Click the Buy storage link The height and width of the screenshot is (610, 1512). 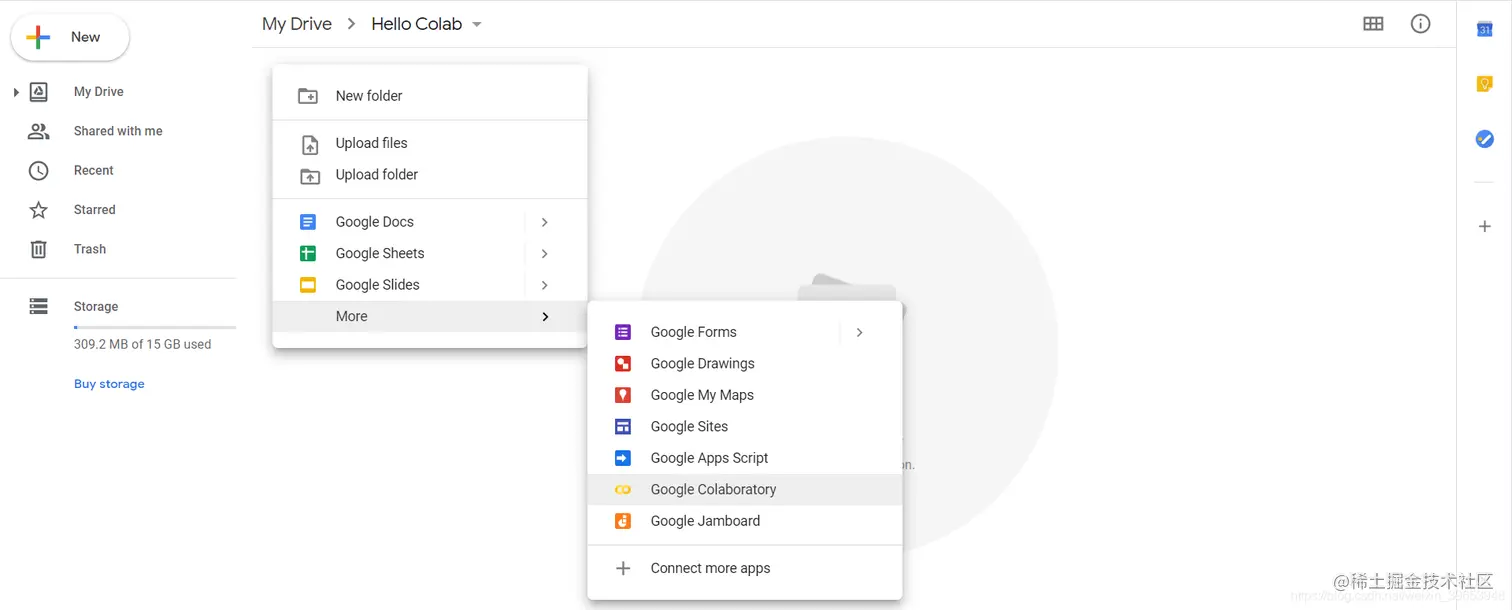(x=109, y=384)
